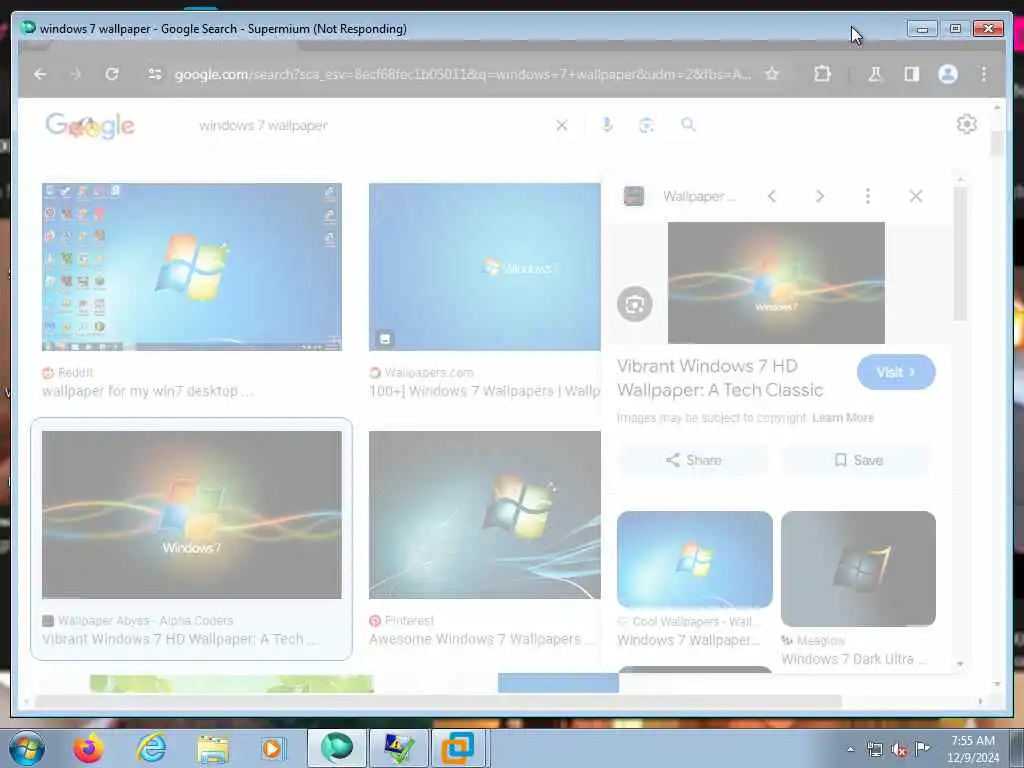Open Pinterest Awesome Windows 7 Wallpapers thumbnail
Viewport: 1024px width, 768px height.
pyautogui.click(x=485, y=515)
